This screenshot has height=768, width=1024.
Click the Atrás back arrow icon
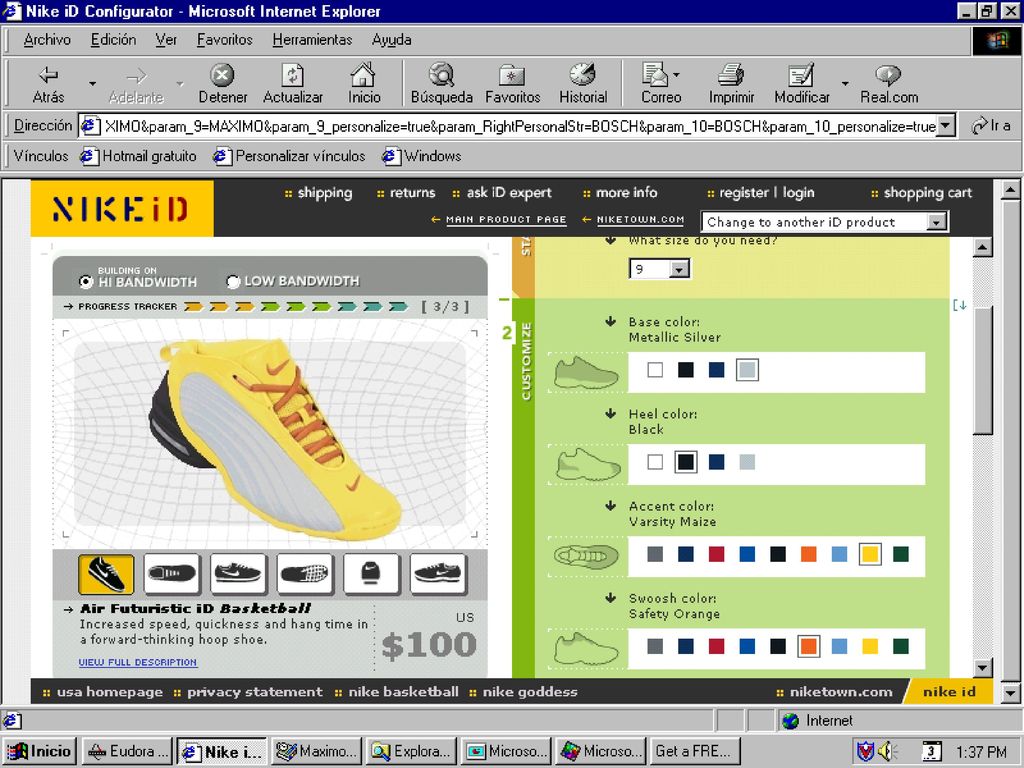(48, 74)
